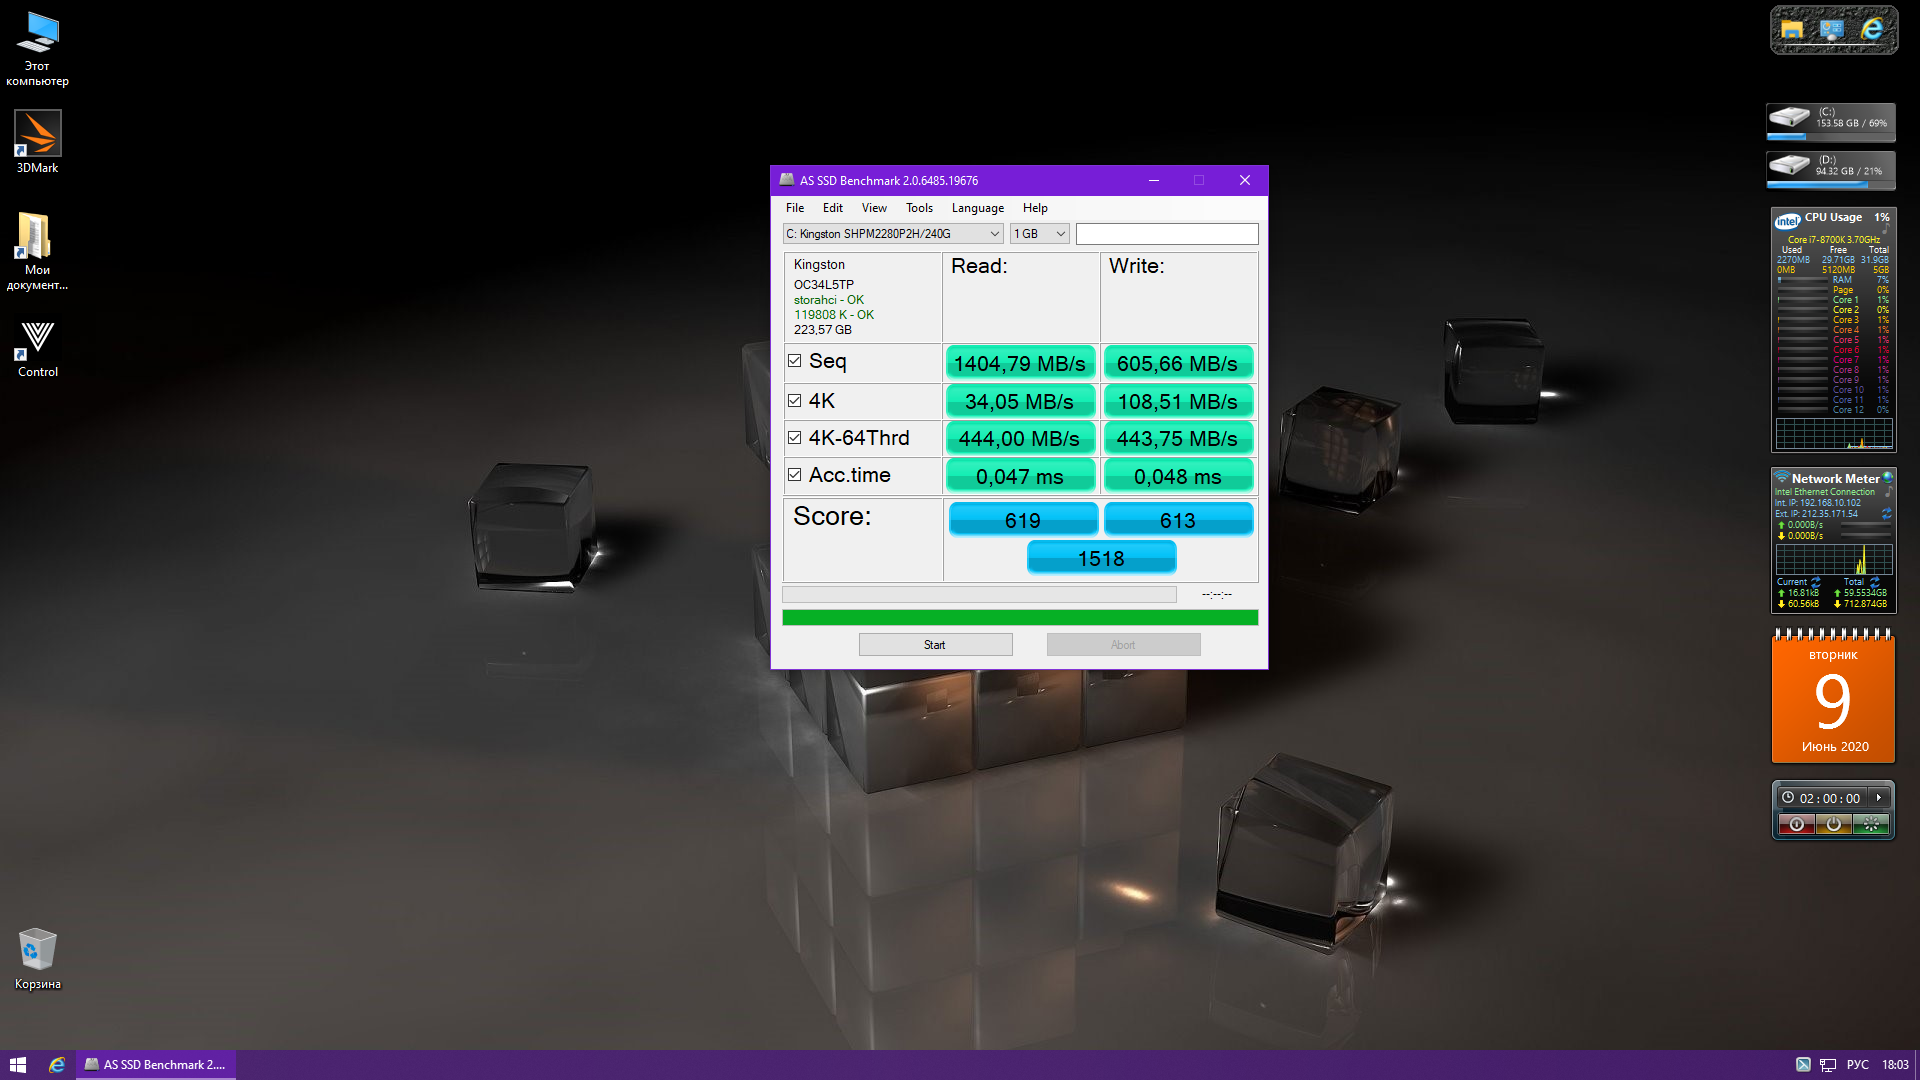Click the total score 1518 button
The width and height of the screenshot is (1920, 1080).
[1101, 558]
